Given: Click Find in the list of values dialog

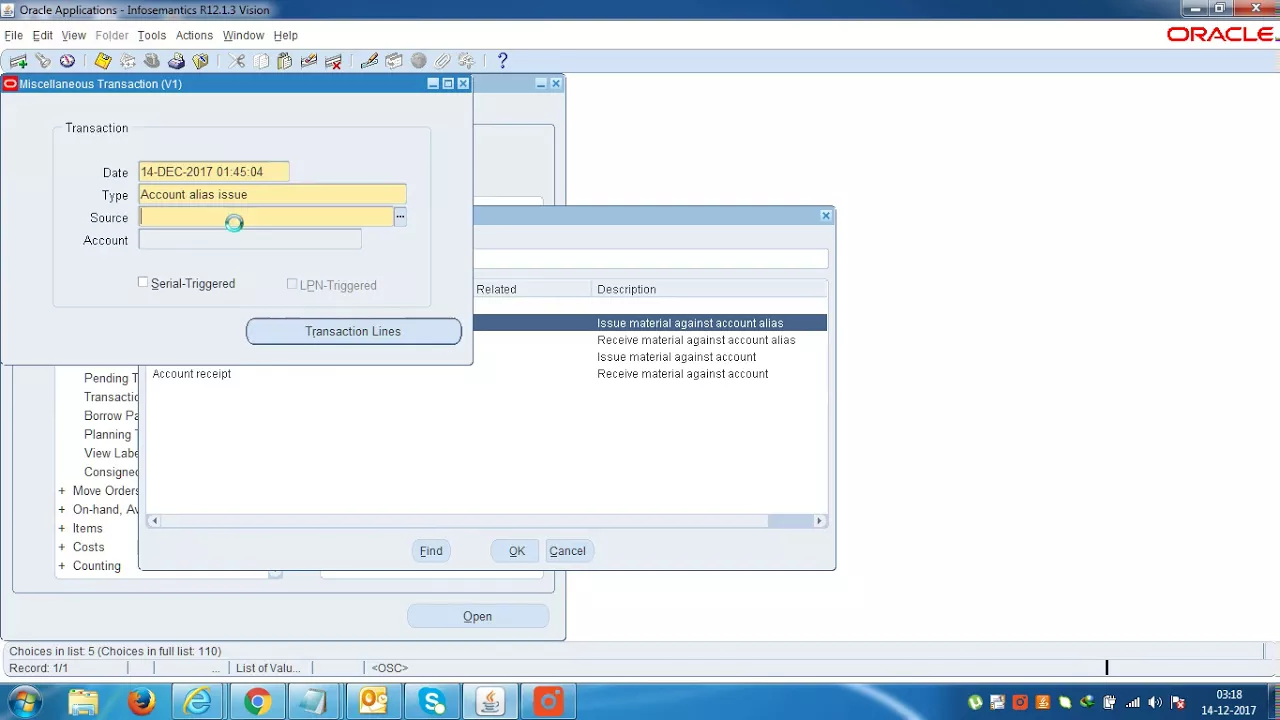Looking at the screenshot, I should pos(431,551).
